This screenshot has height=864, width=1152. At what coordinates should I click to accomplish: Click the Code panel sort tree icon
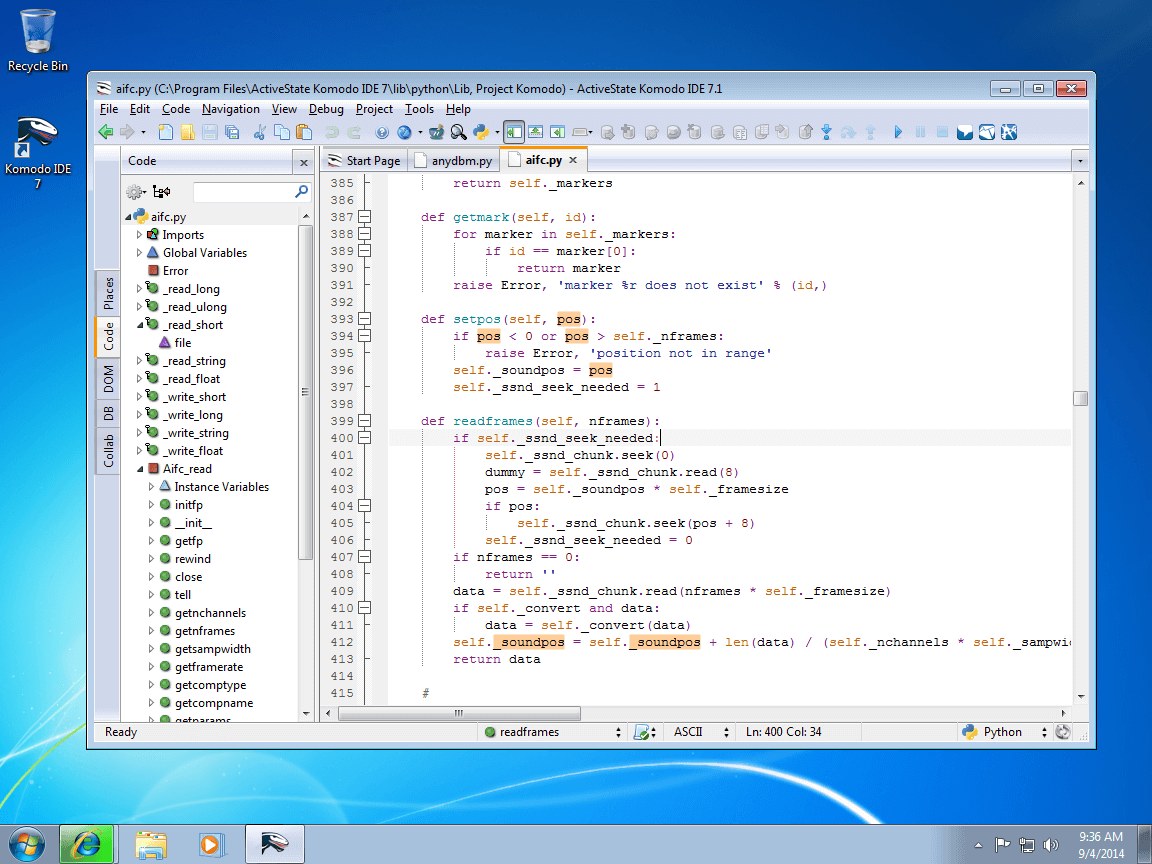162,192
